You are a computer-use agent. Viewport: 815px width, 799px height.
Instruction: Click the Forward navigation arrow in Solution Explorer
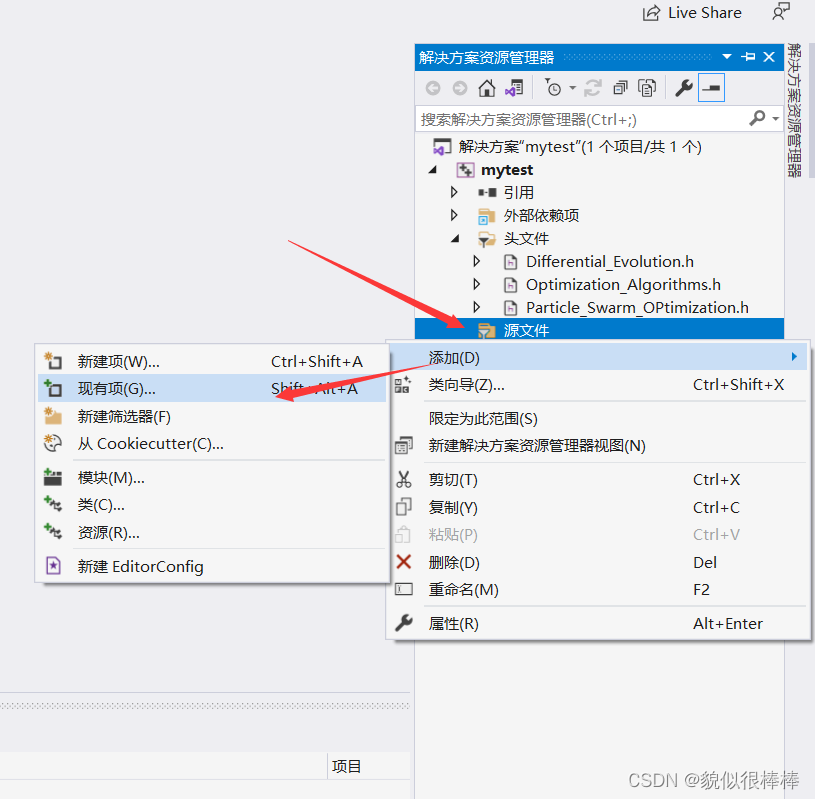459,88
